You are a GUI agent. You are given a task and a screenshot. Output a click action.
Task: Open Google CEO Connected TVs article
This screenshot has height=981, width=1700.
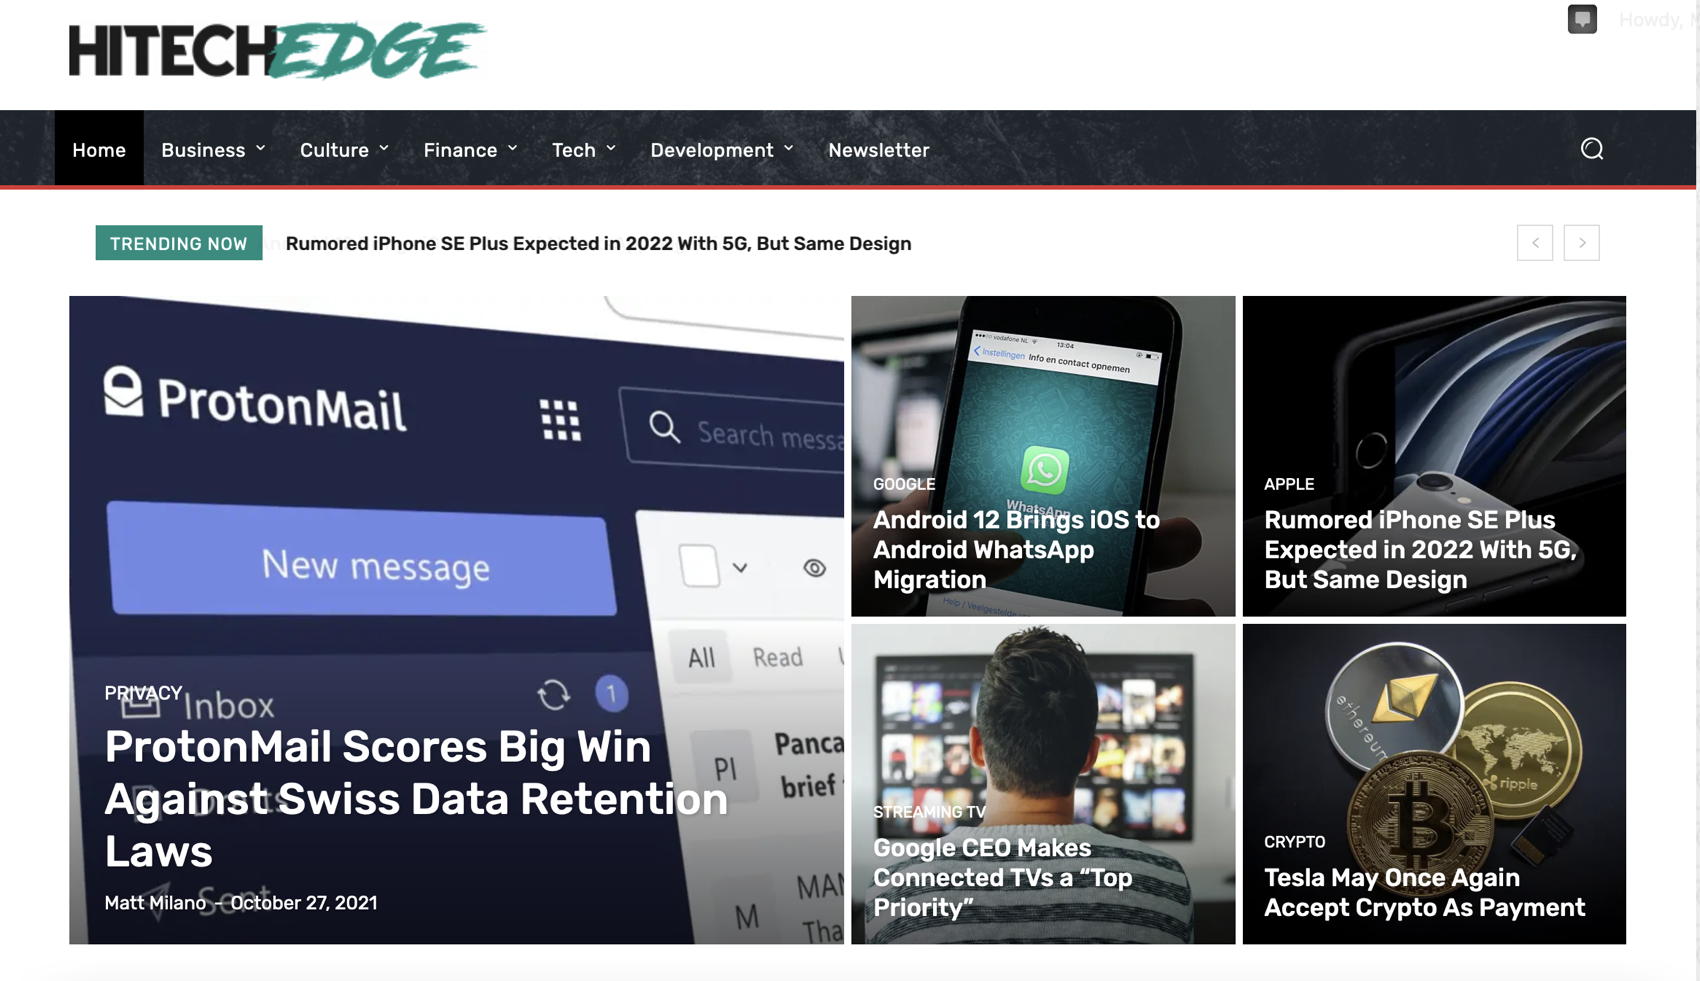coord(1002,877)
